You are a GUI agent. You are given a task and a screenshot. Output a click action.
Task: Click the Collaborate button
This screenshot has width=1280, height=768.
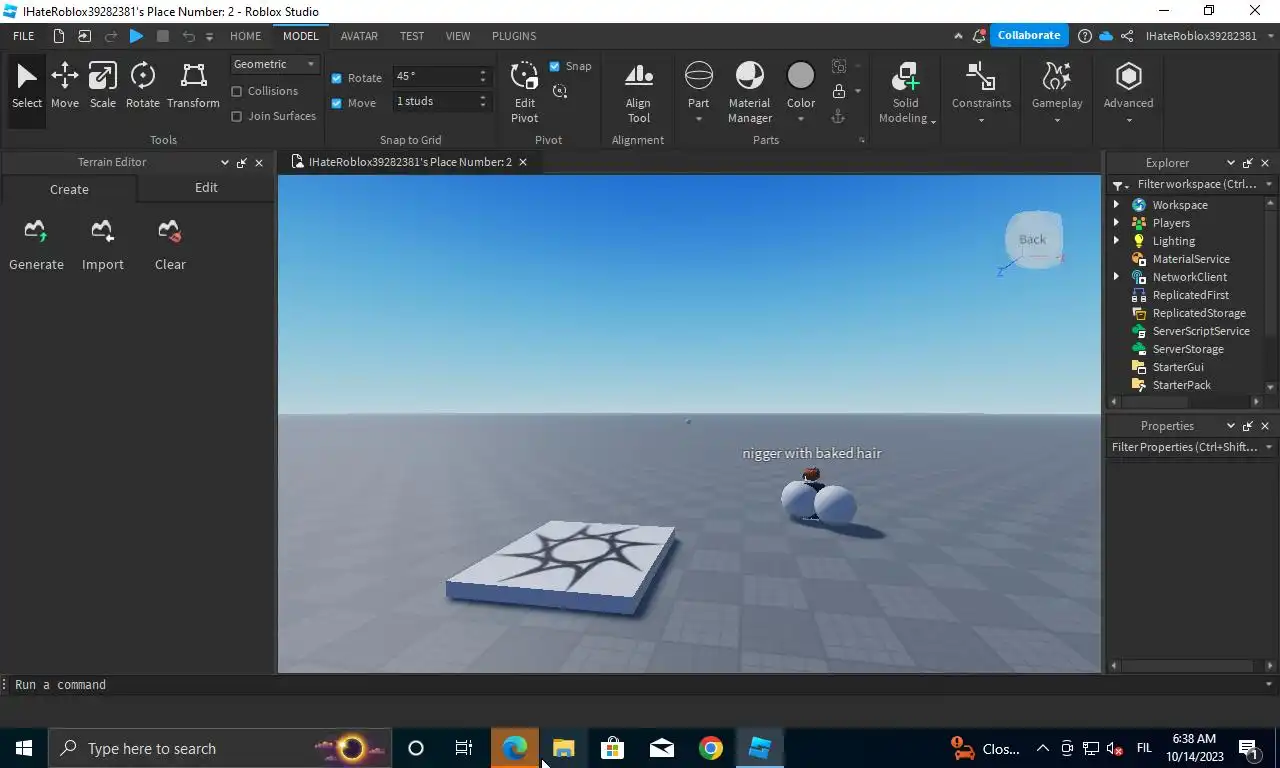[x=1028, y=35]
